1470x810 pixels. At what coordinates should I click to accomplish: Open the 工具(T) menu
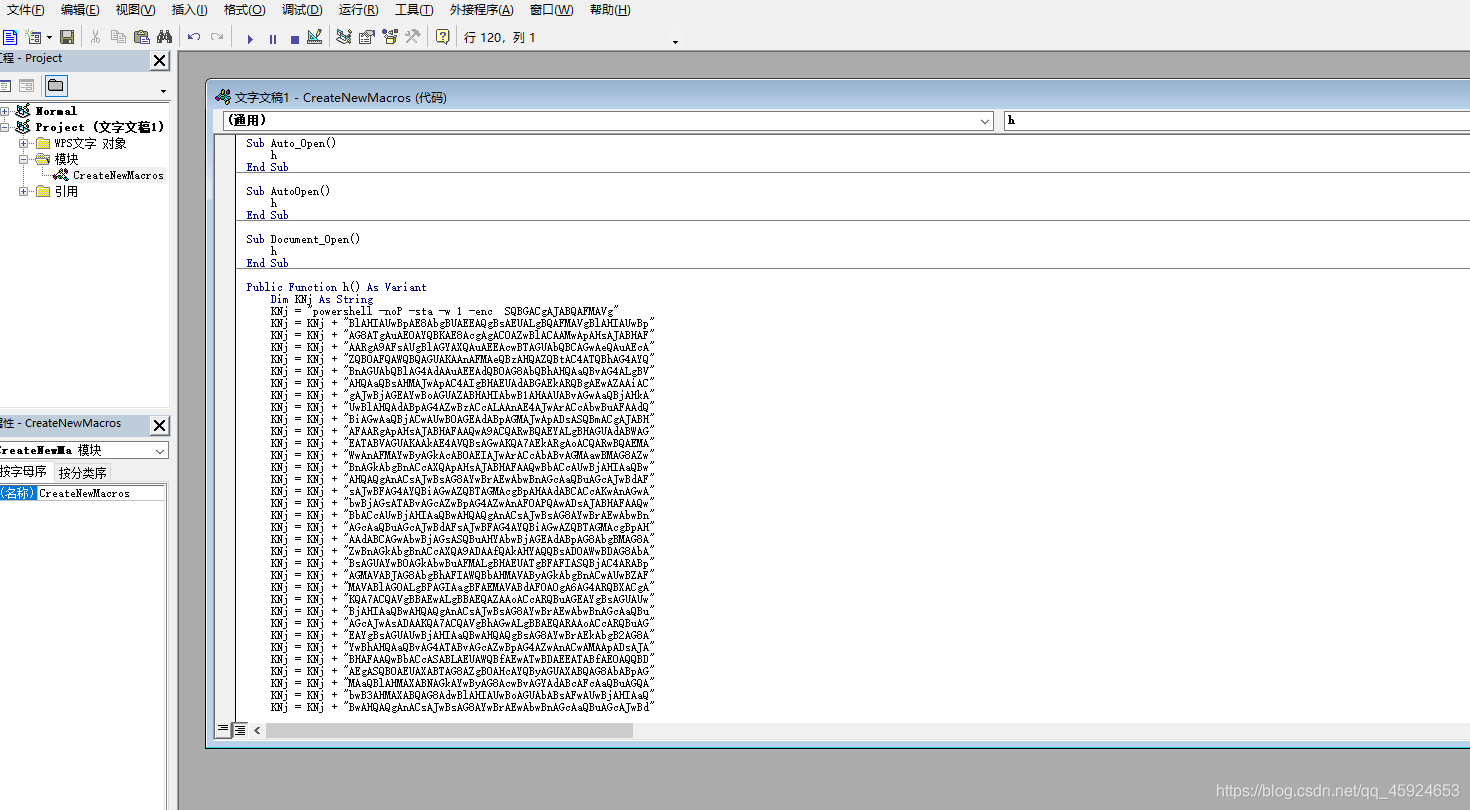pyautogui.click(x=414, y=10)
